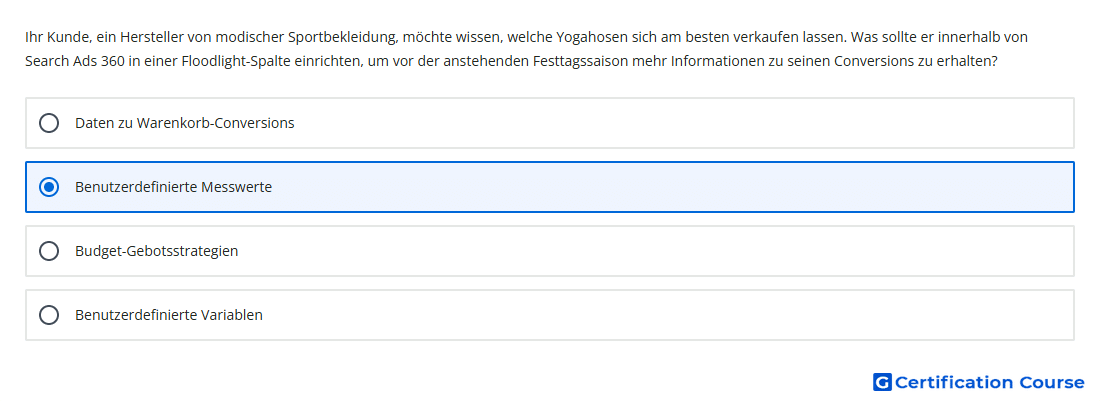Click the blue G logo icon

click(882, 382)
